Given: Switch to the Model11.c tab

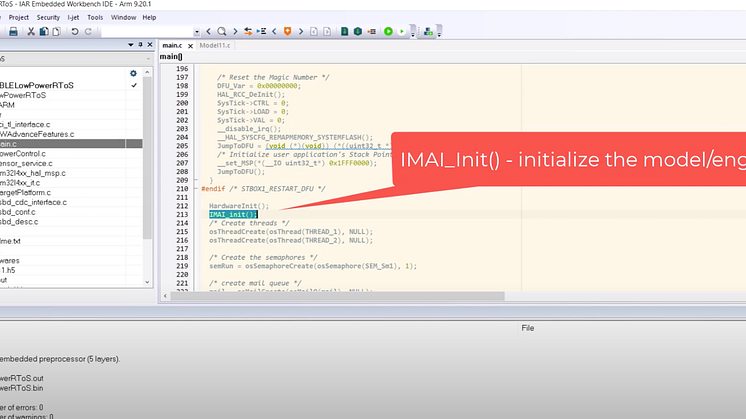Looking at the screenshot, I should click(215, 45).
